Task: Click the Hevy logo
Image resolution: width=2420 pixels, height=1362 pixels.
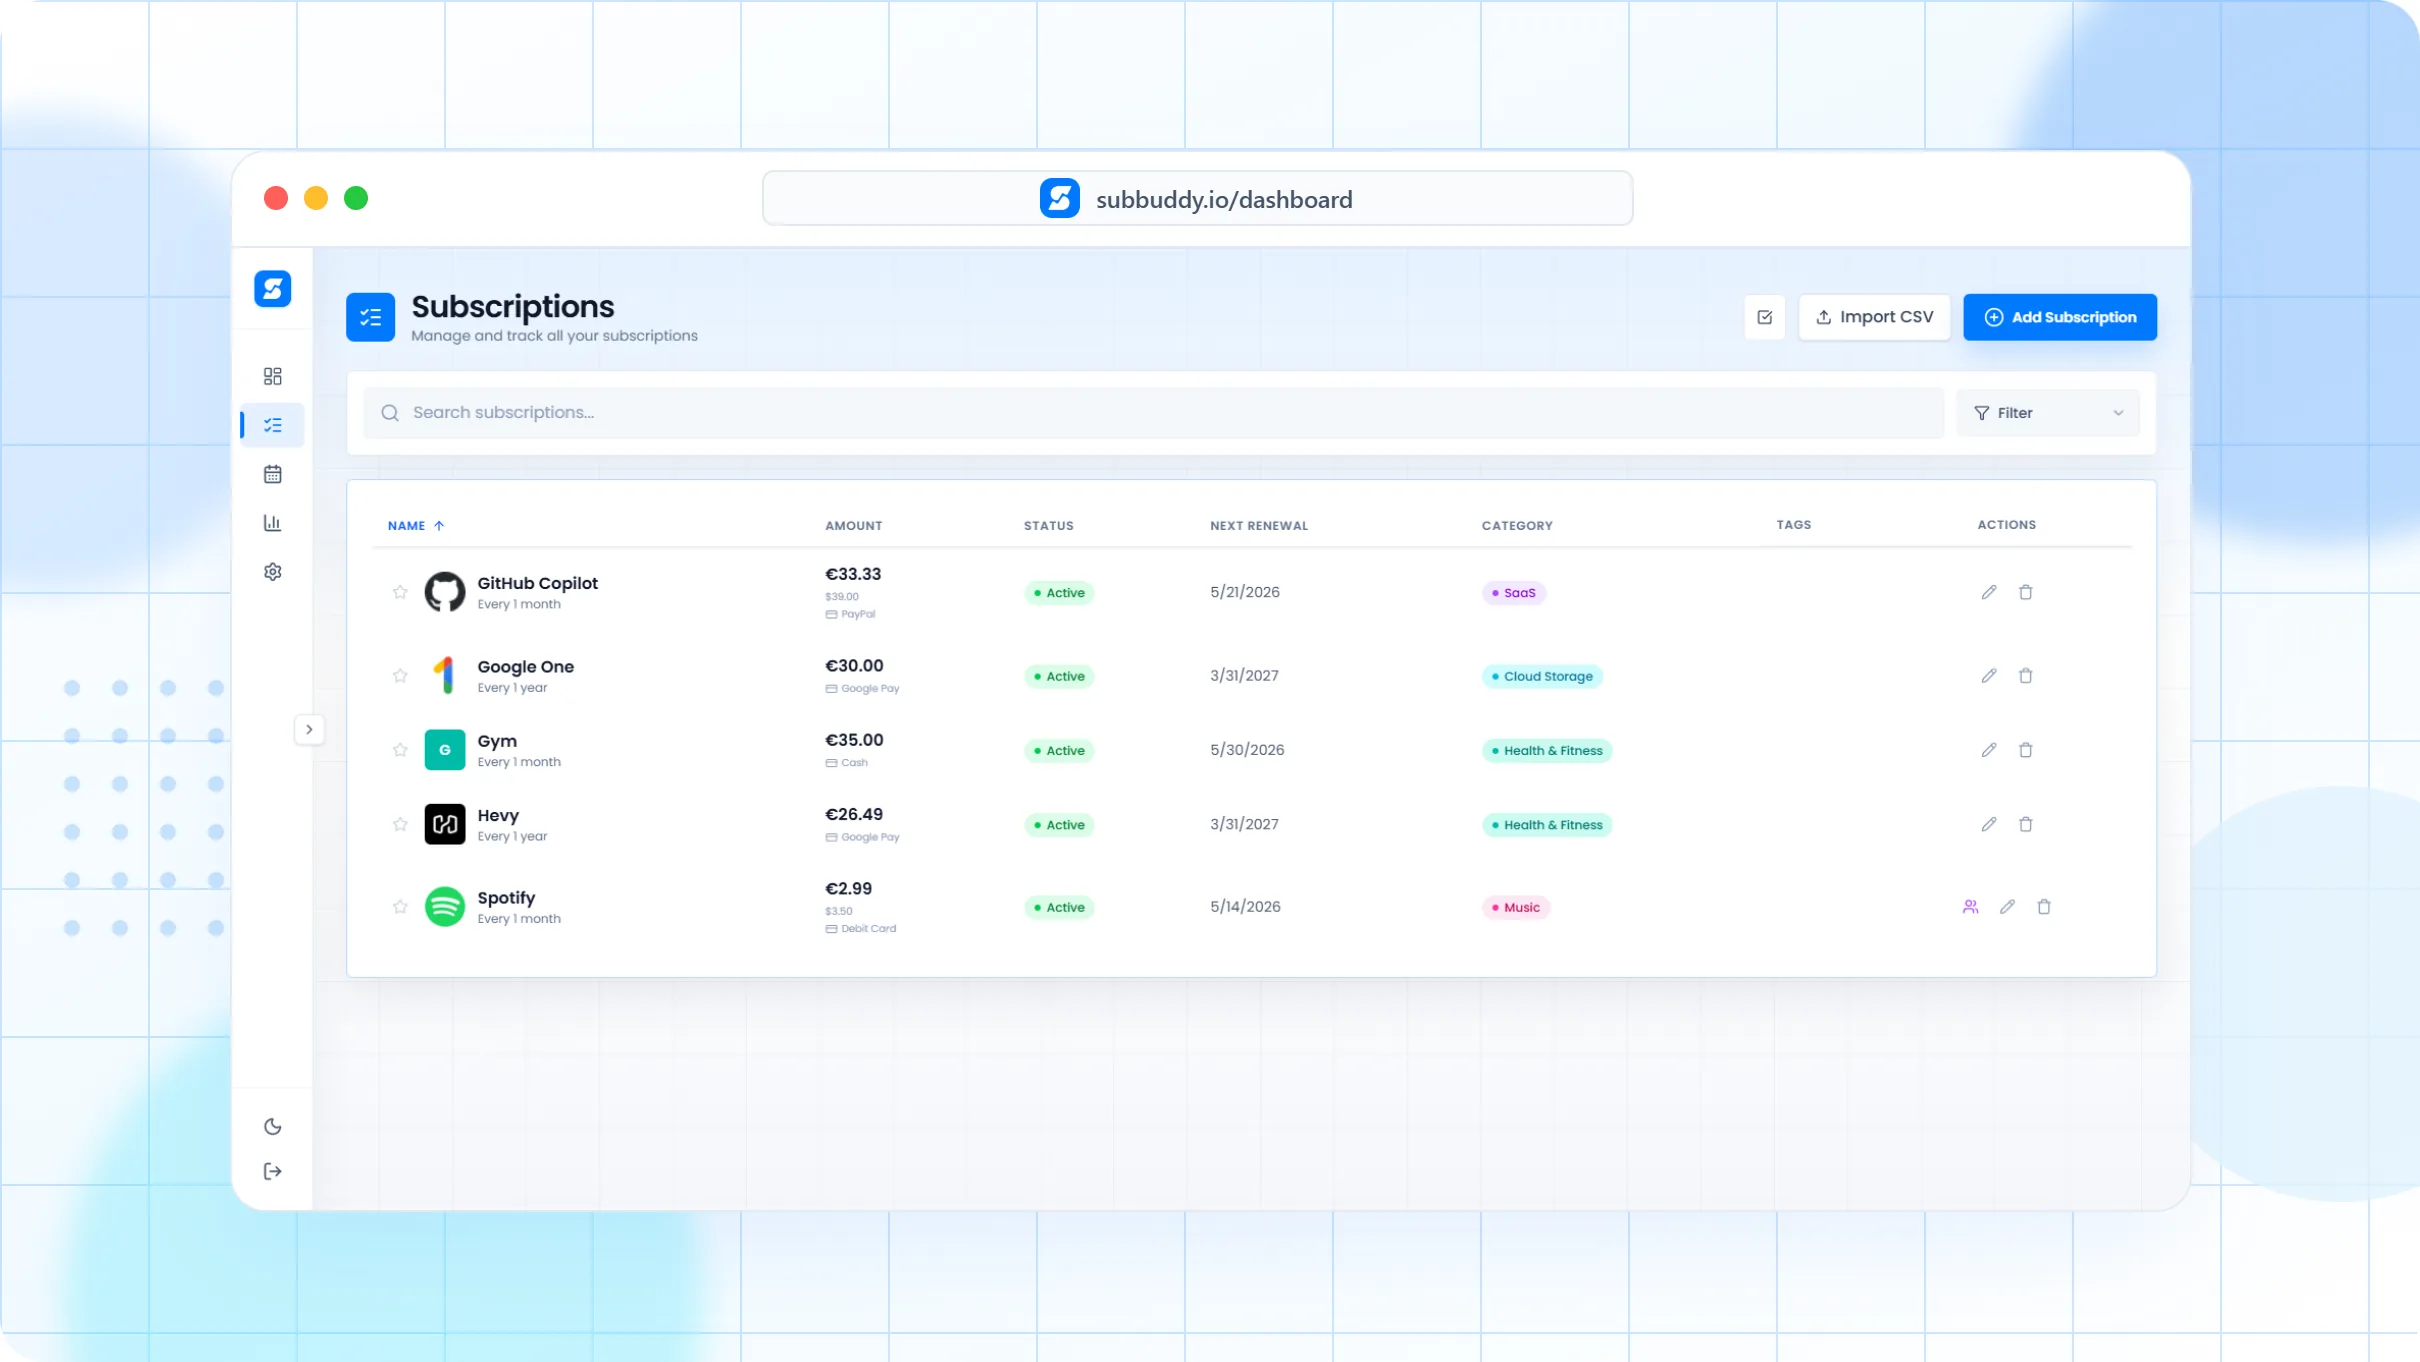Action: coord(445,825)
